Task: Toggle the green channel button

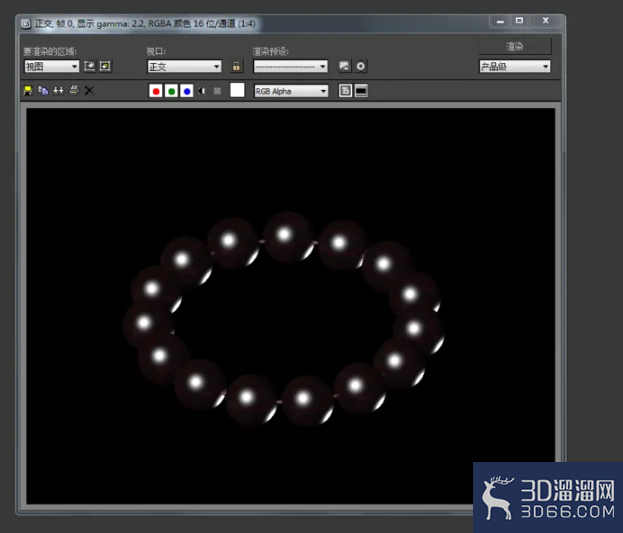Action: coord(171,91)
